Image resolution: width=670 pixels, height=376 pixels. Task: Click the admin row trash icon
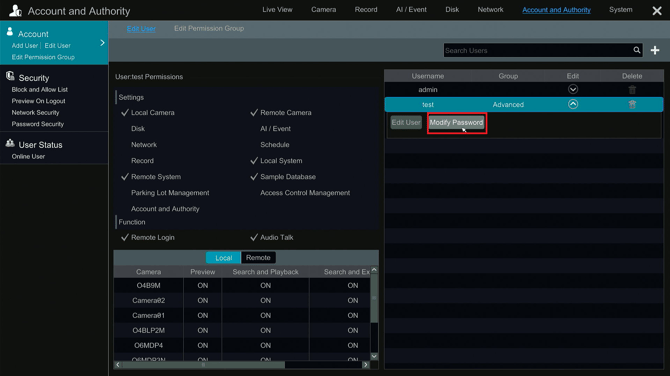tap(632, 89)
